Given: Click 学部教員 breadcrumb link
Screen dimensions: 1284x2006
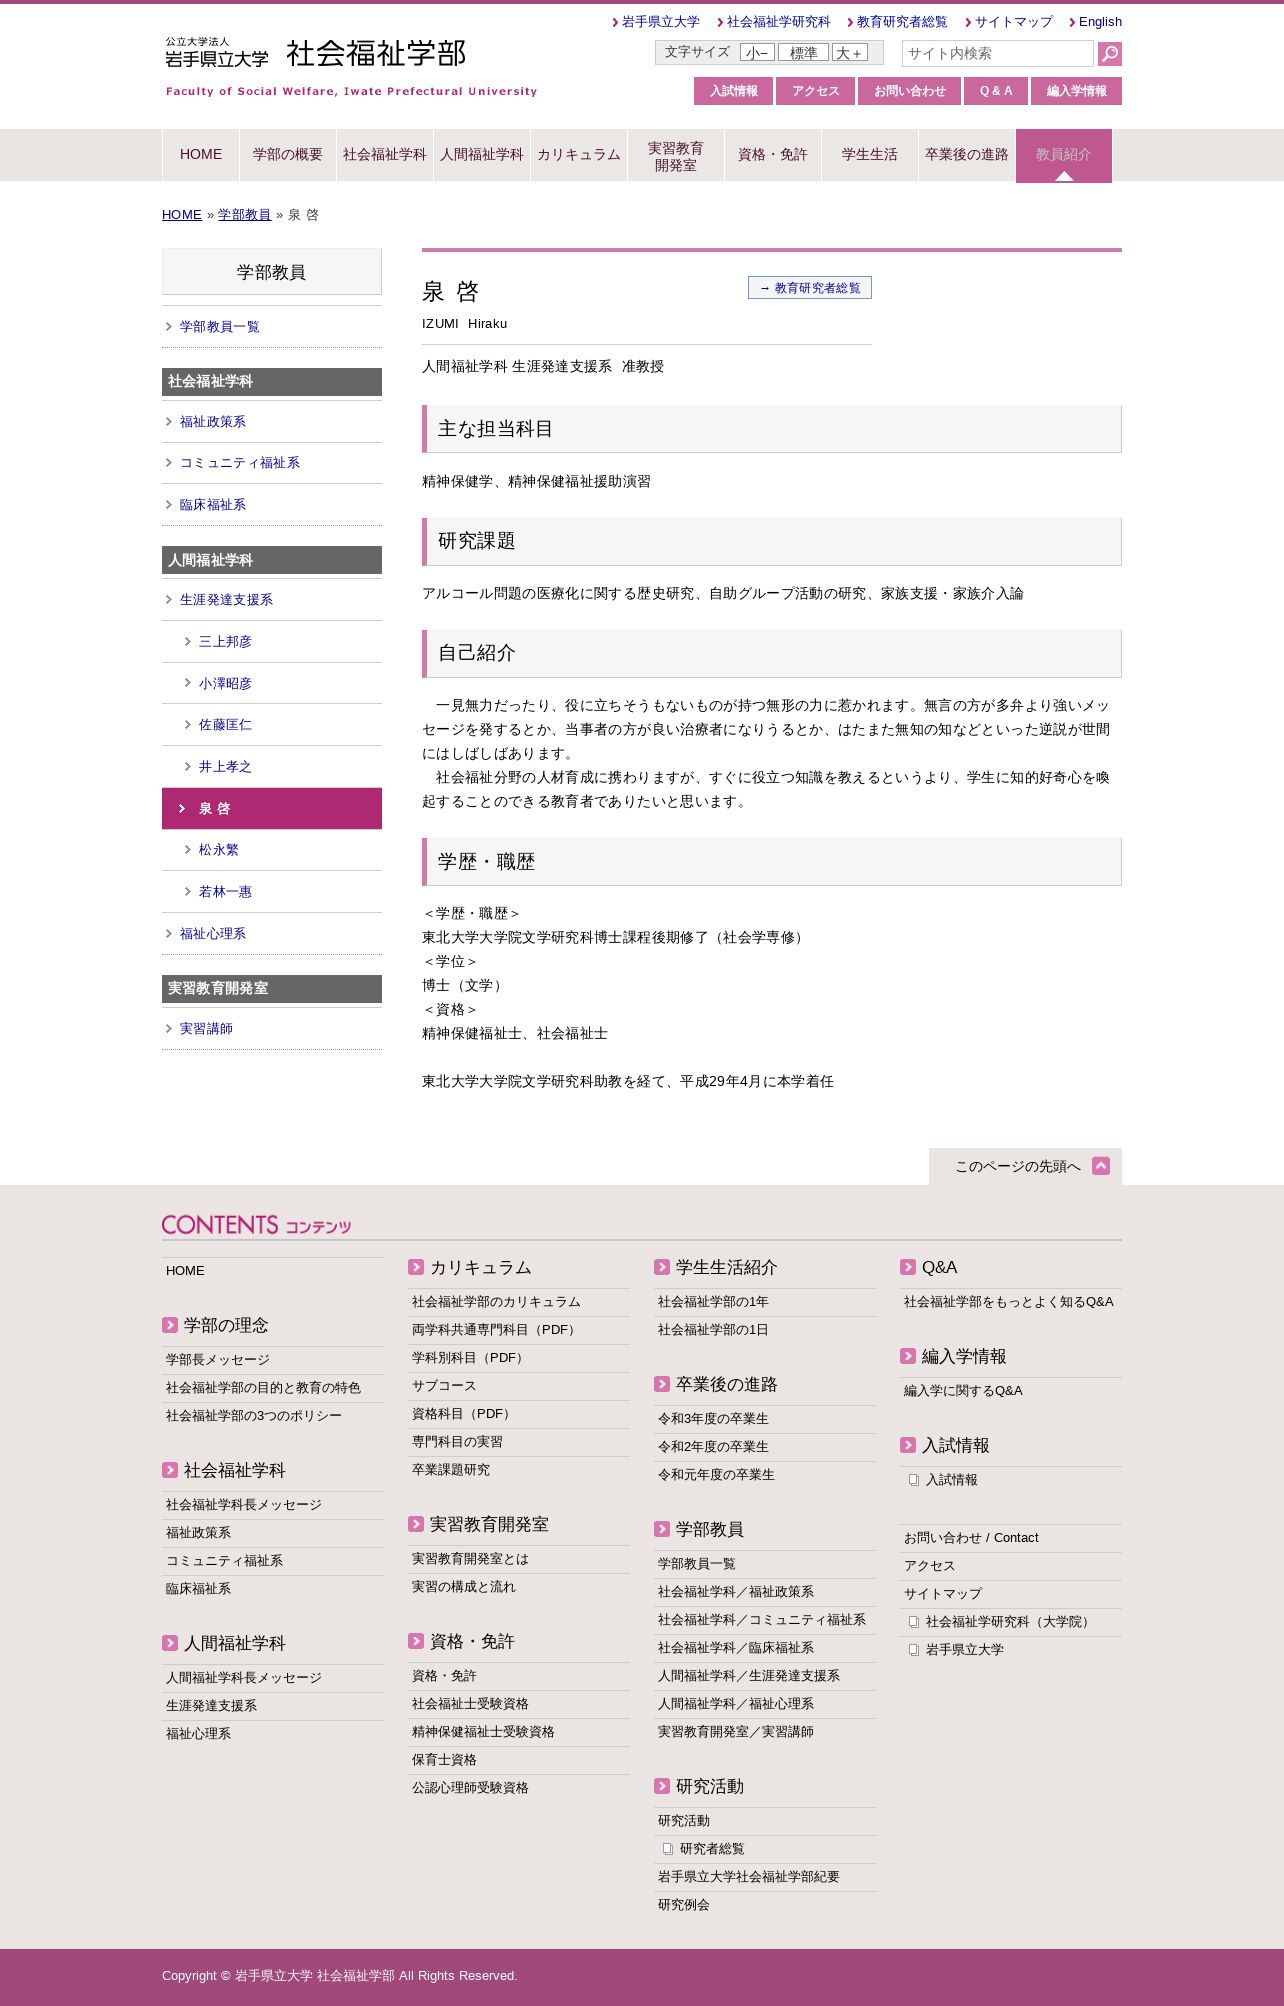Looking at the screenshot, I should (x=244, y=215).
